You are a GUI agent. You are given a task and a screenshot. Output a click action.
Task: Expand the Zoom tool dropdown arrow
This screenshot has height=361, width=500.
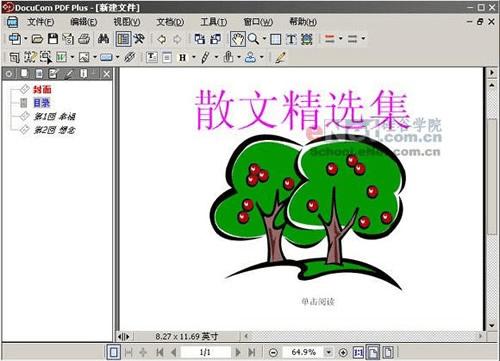[x=264, y=39]
